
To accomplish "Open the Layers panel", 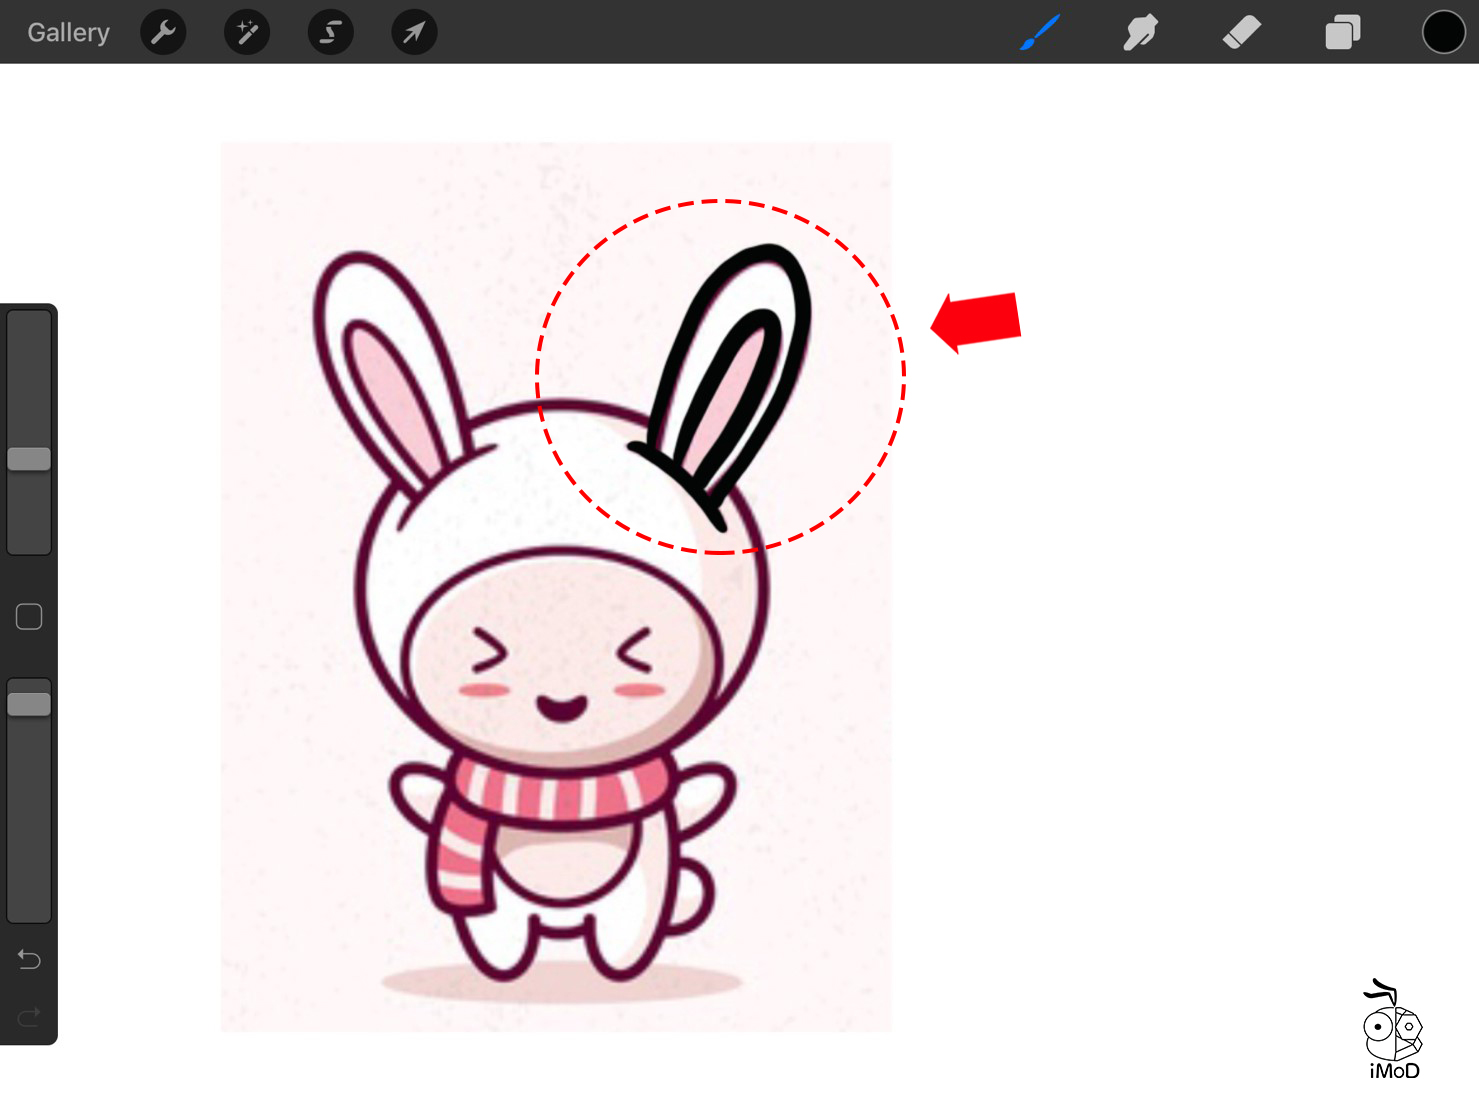I will click(1342, 33).
